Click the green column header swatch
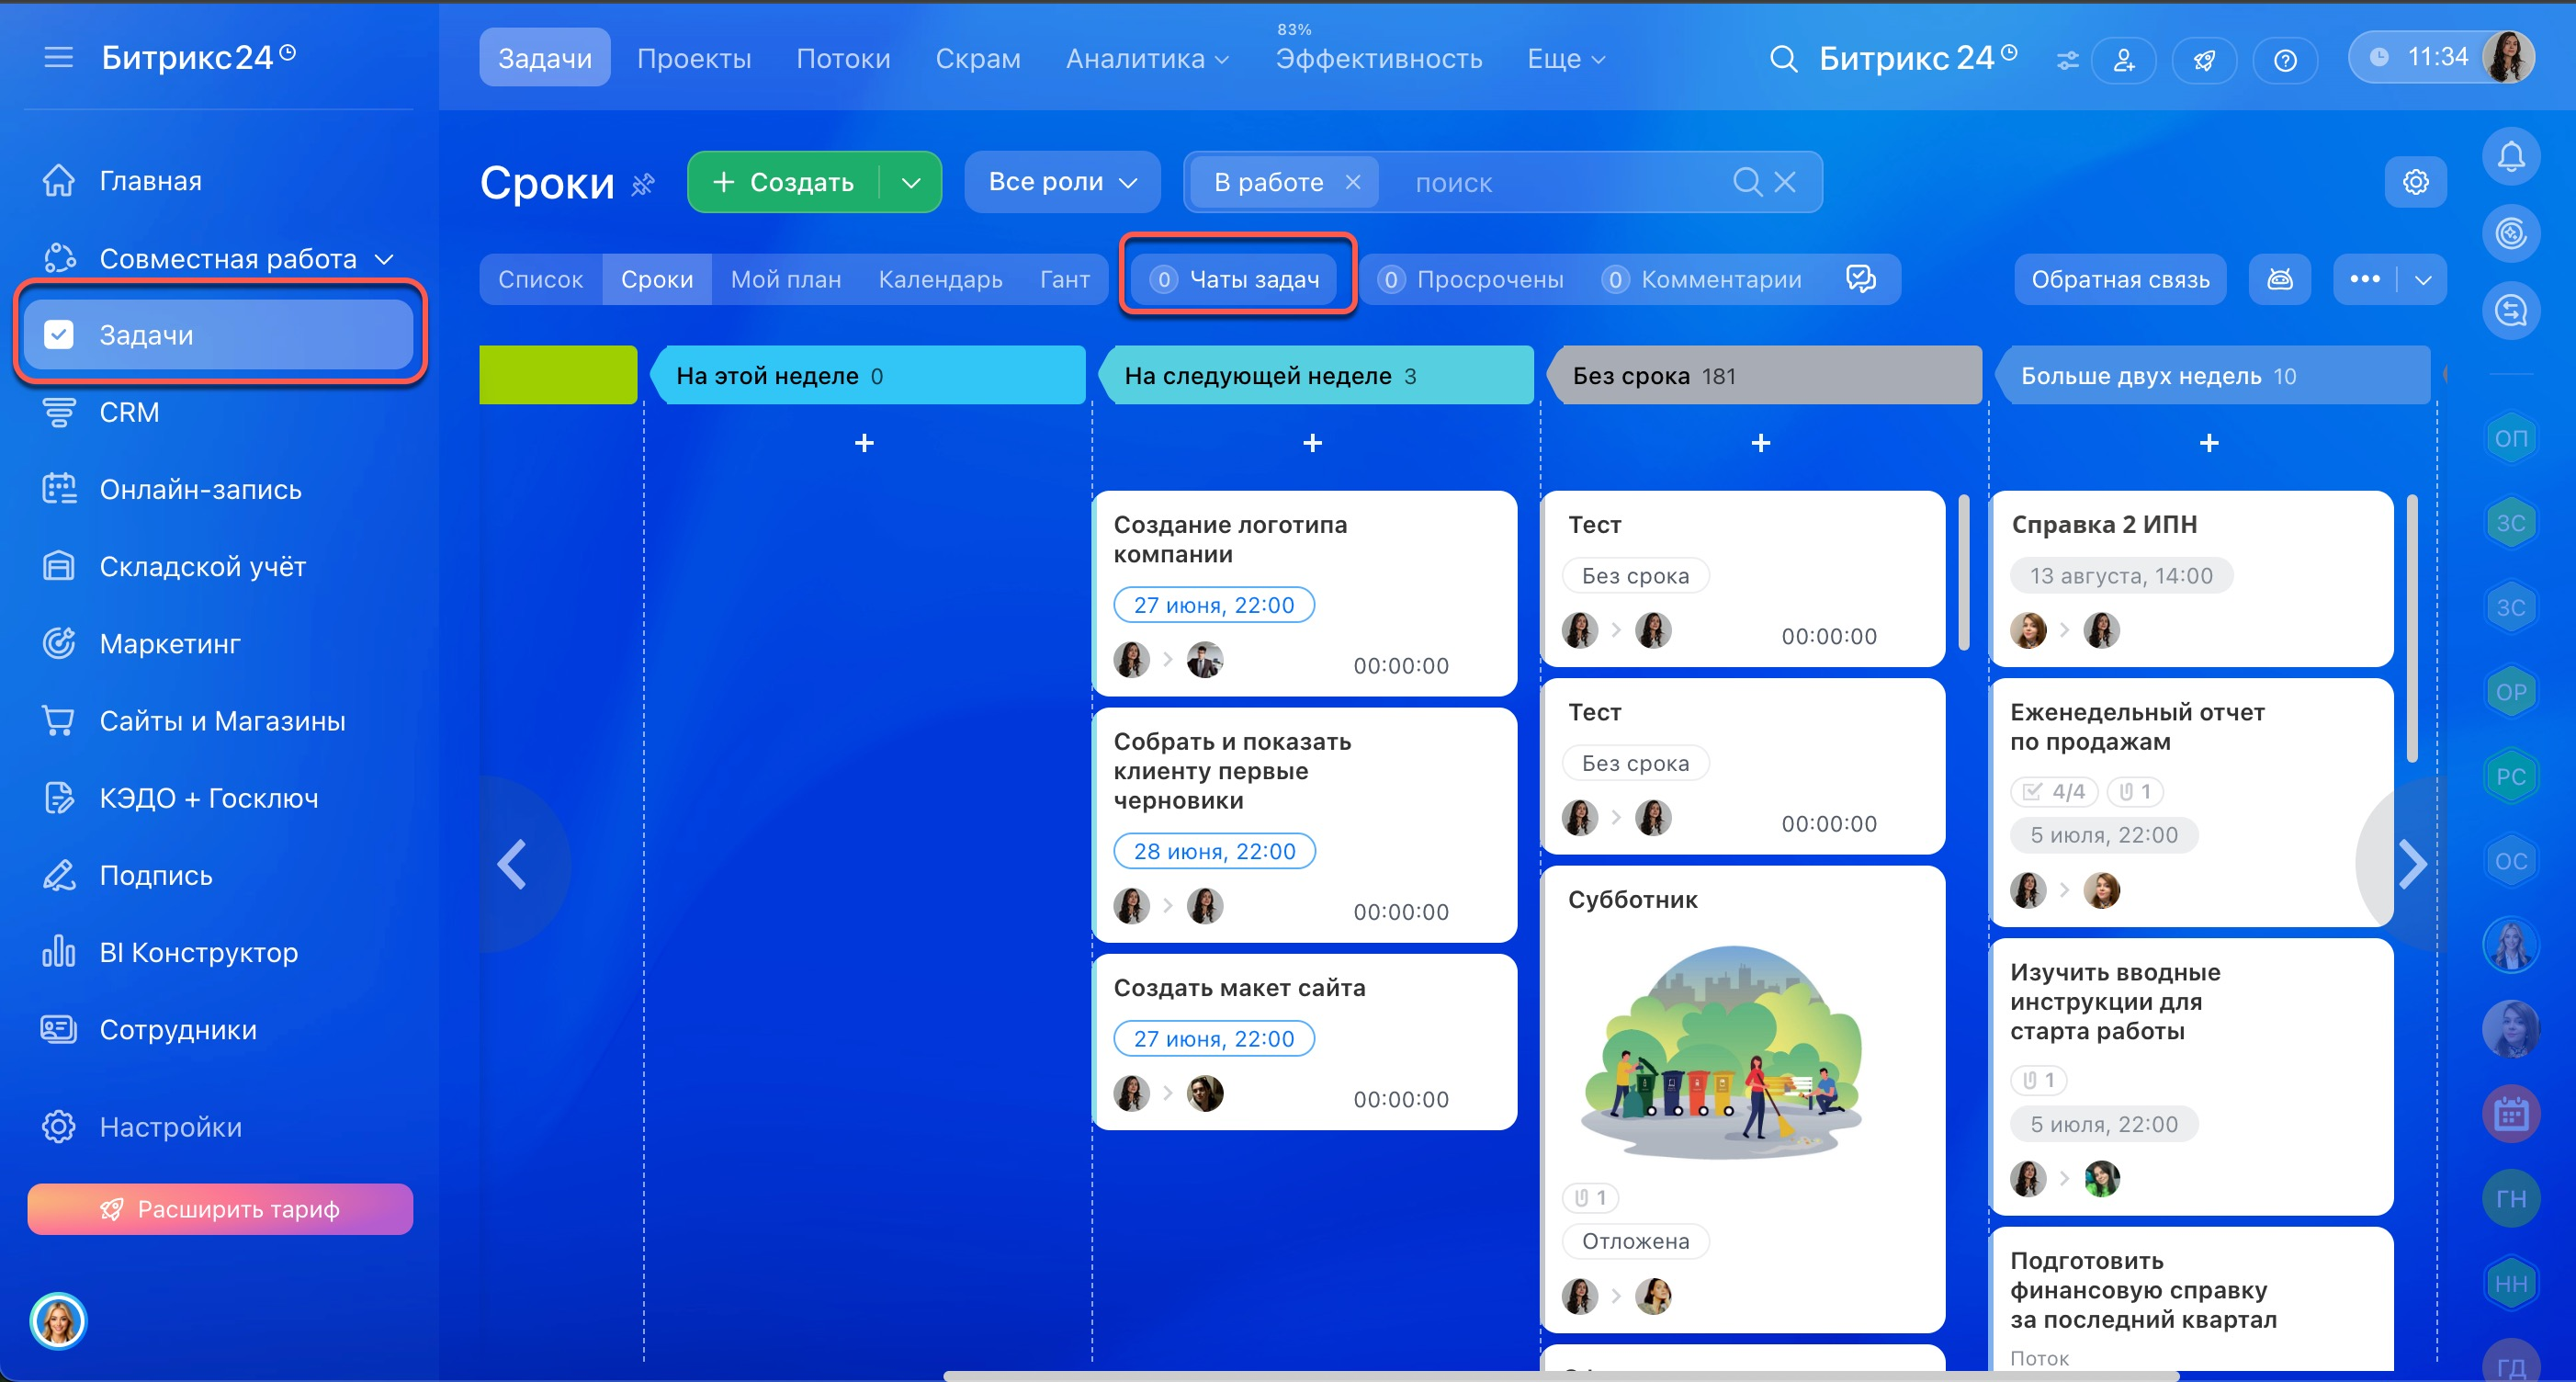 (558, 375)
